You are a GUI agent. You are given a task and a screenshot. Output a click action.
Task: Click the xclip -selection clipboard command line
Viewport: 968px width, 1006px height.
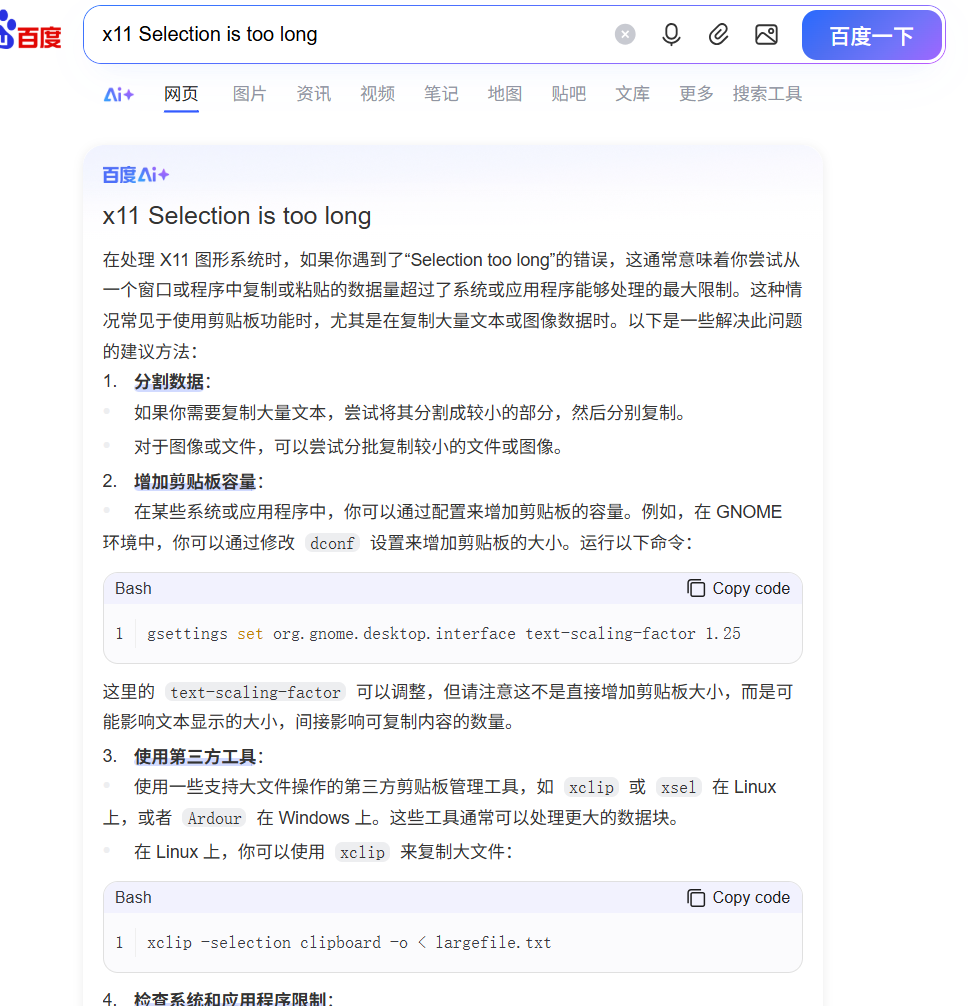tap(349, 942)
